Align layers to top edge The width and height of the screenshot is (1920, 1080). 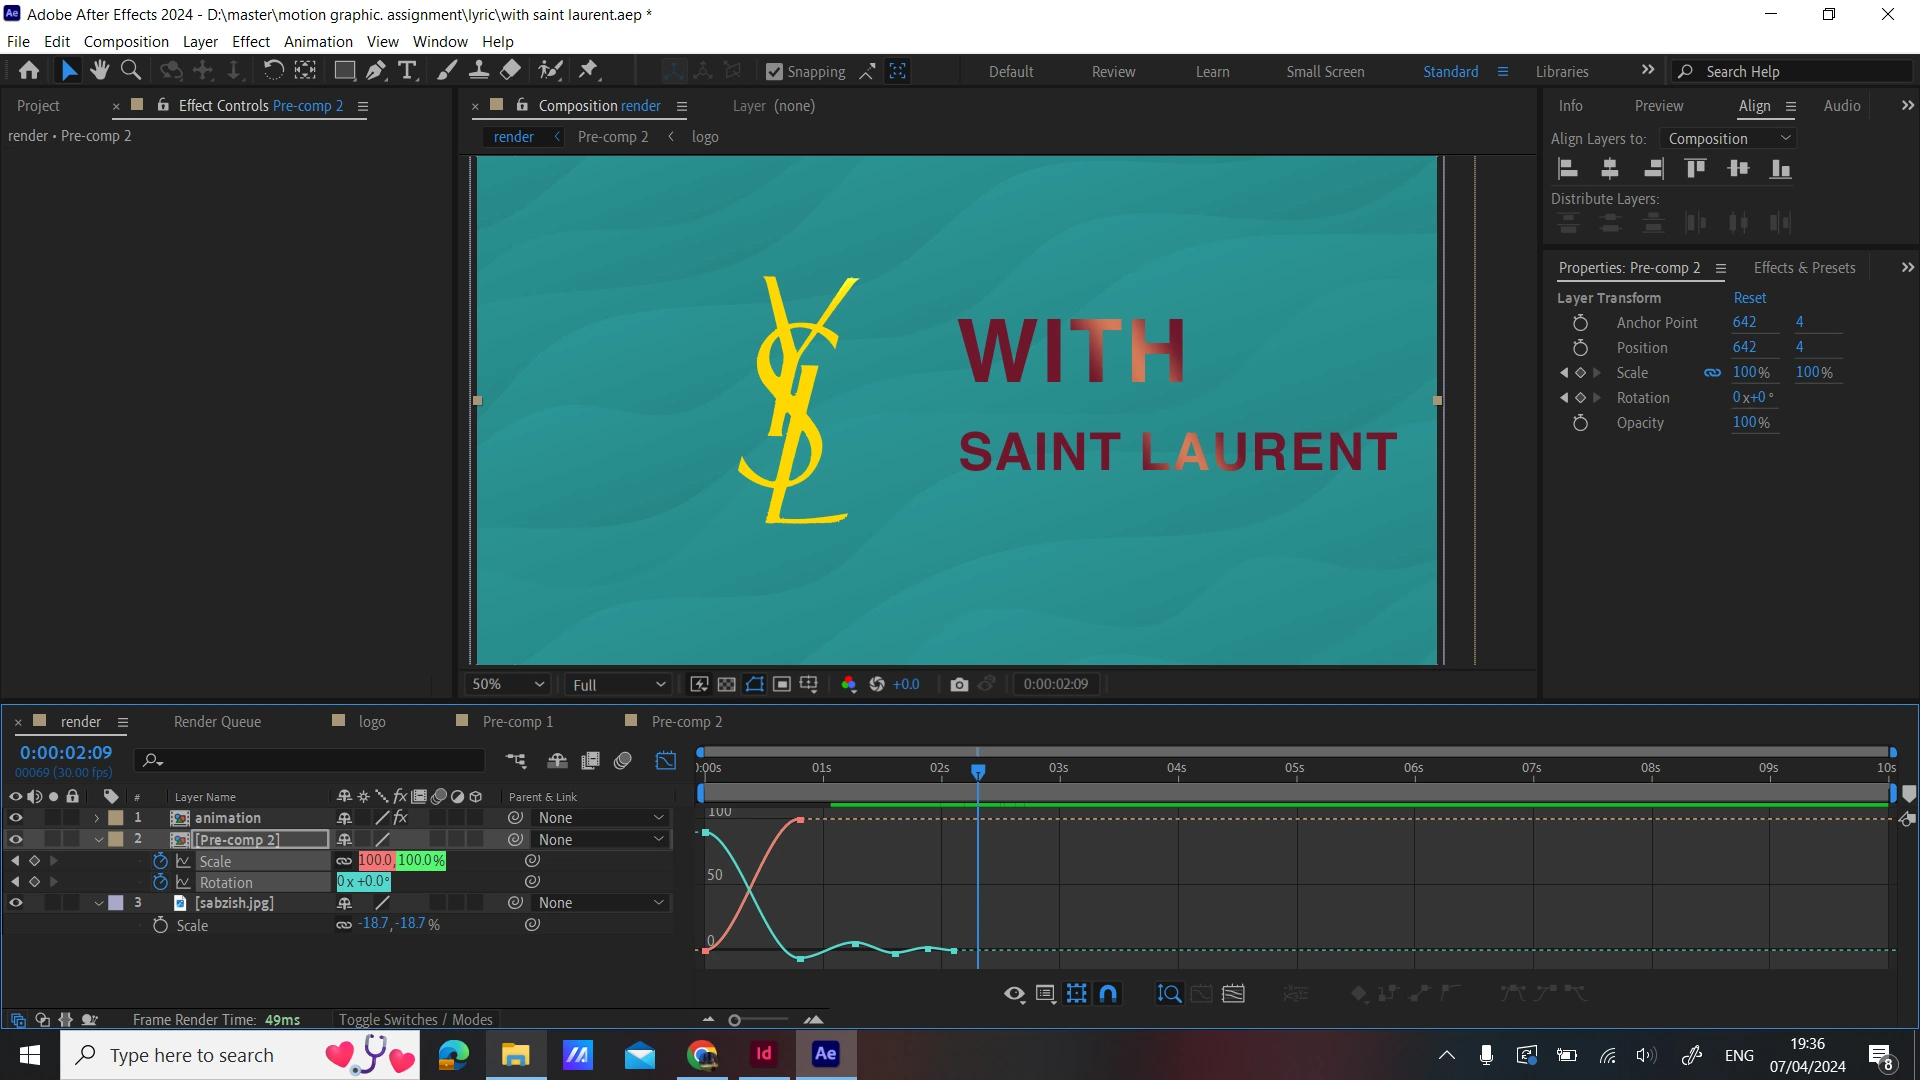click(1696, 169)
